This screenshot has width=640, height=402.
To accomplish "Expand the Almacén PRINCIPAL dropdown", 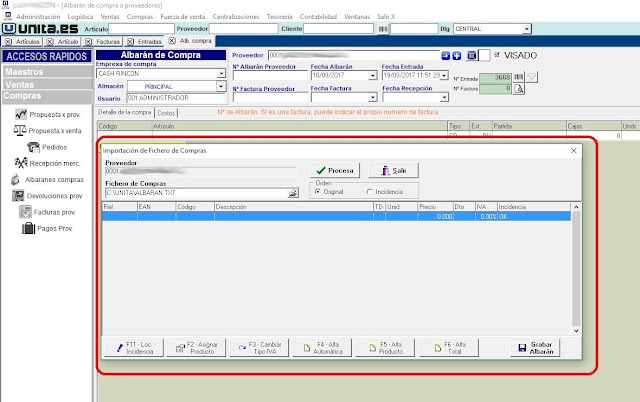I will 220,87.
